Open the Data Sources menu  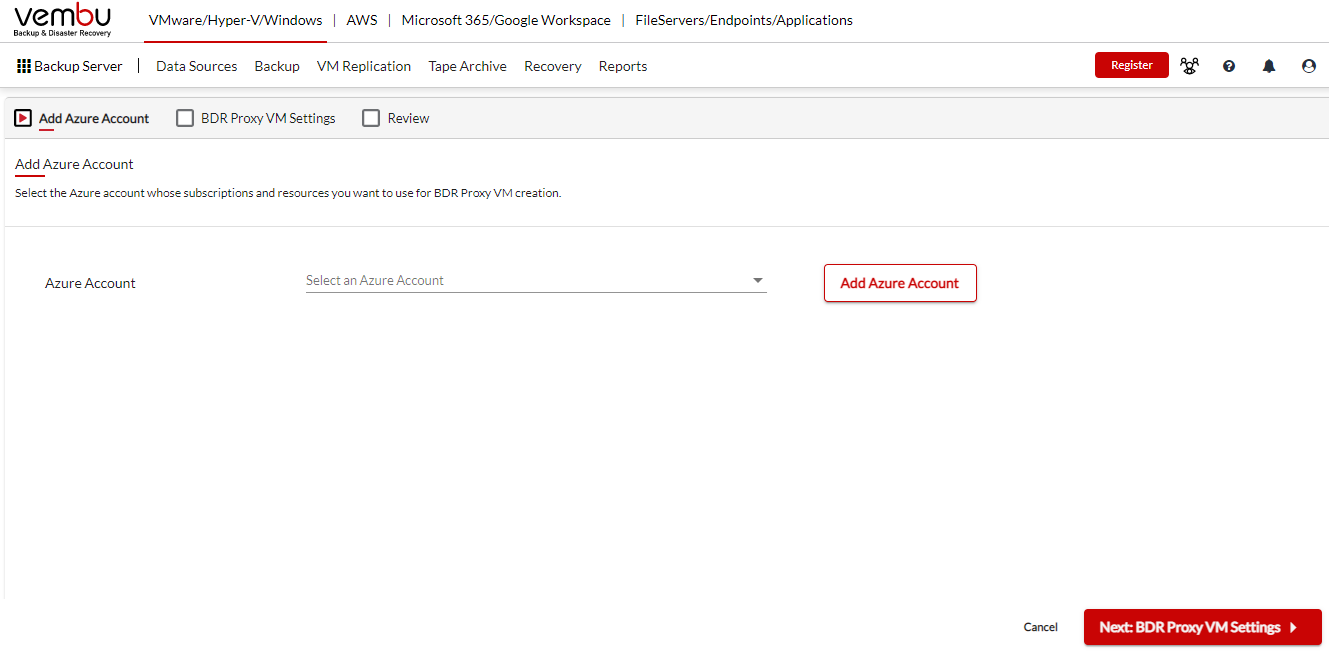click(x=197, y=66)
